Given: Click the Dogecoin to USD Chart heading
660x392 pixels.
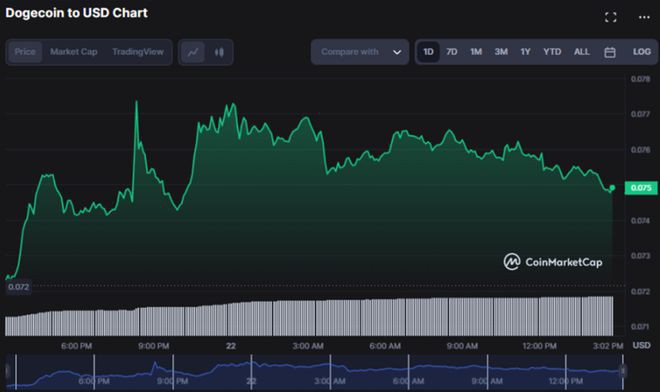Looking at the screenshot, I should click(76, 13).
